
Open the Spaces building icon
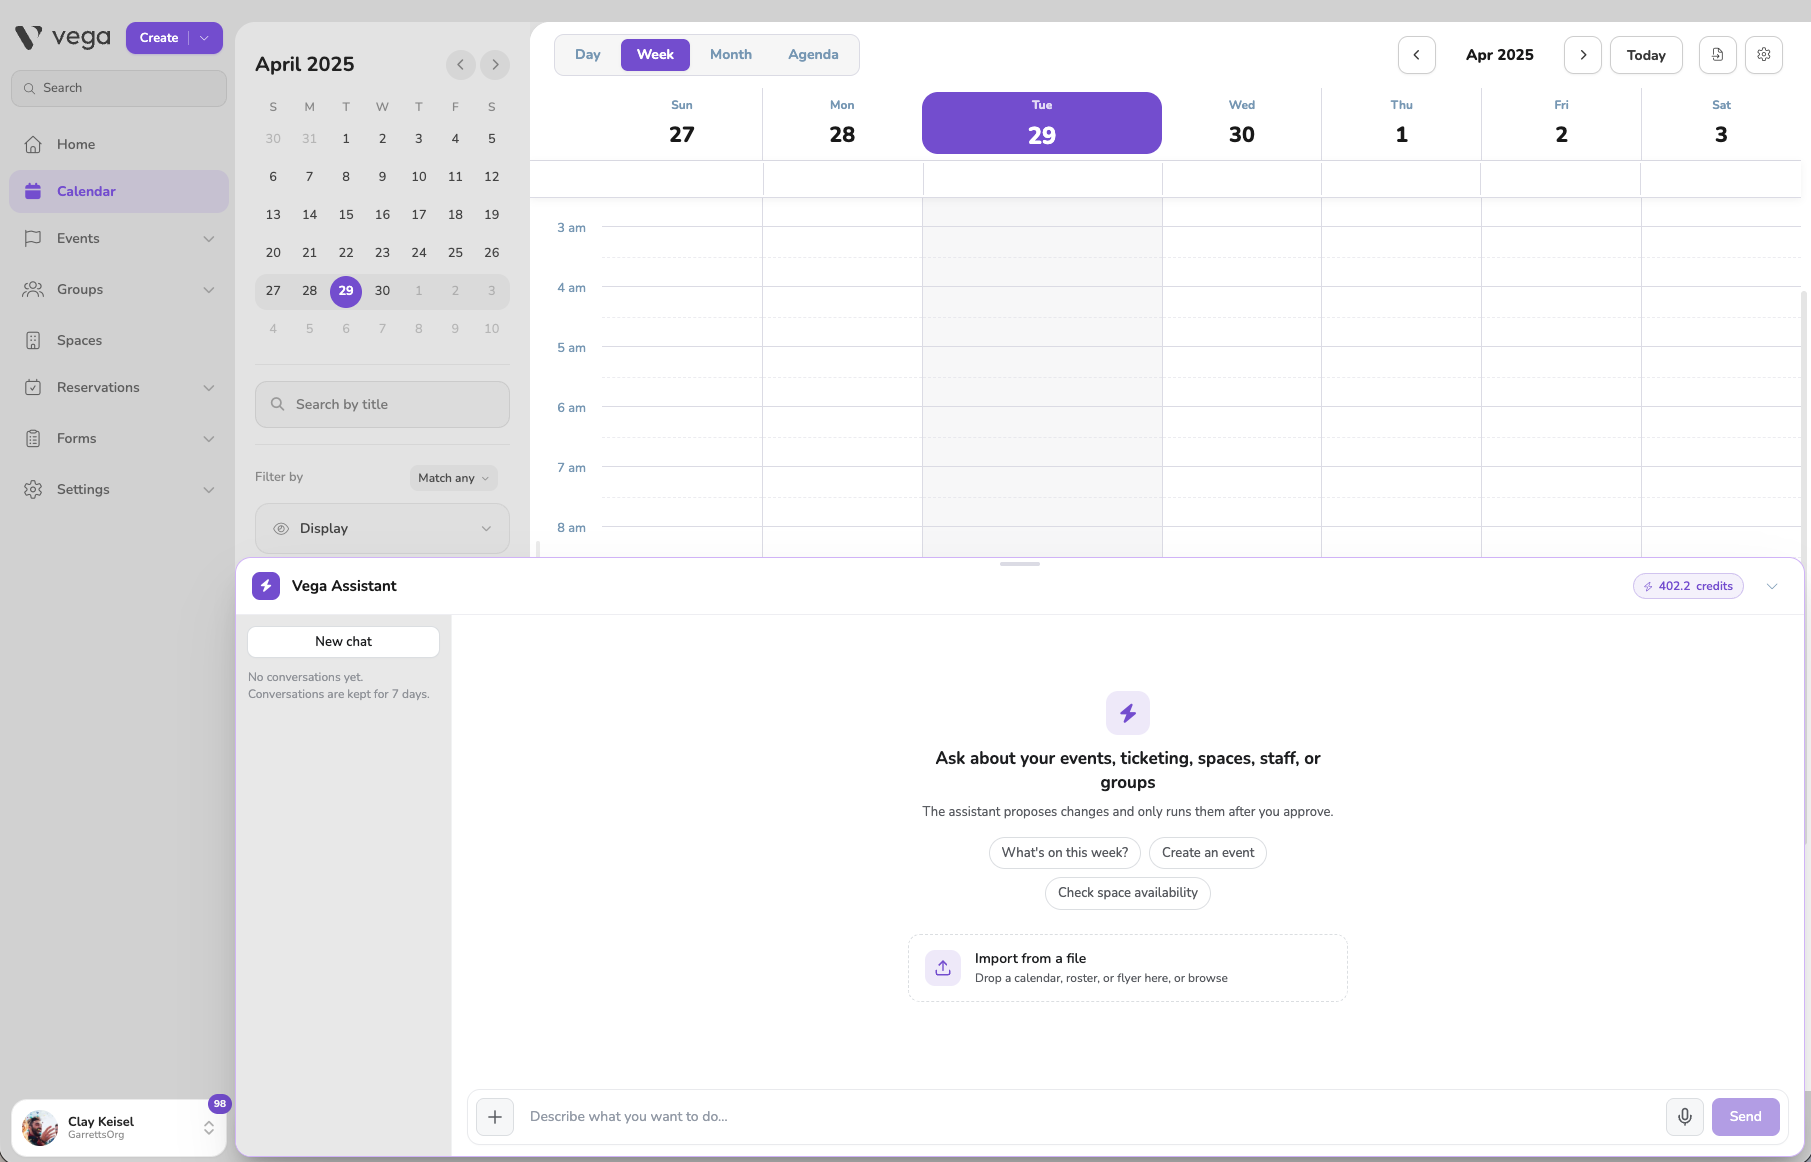coord(33,340)
